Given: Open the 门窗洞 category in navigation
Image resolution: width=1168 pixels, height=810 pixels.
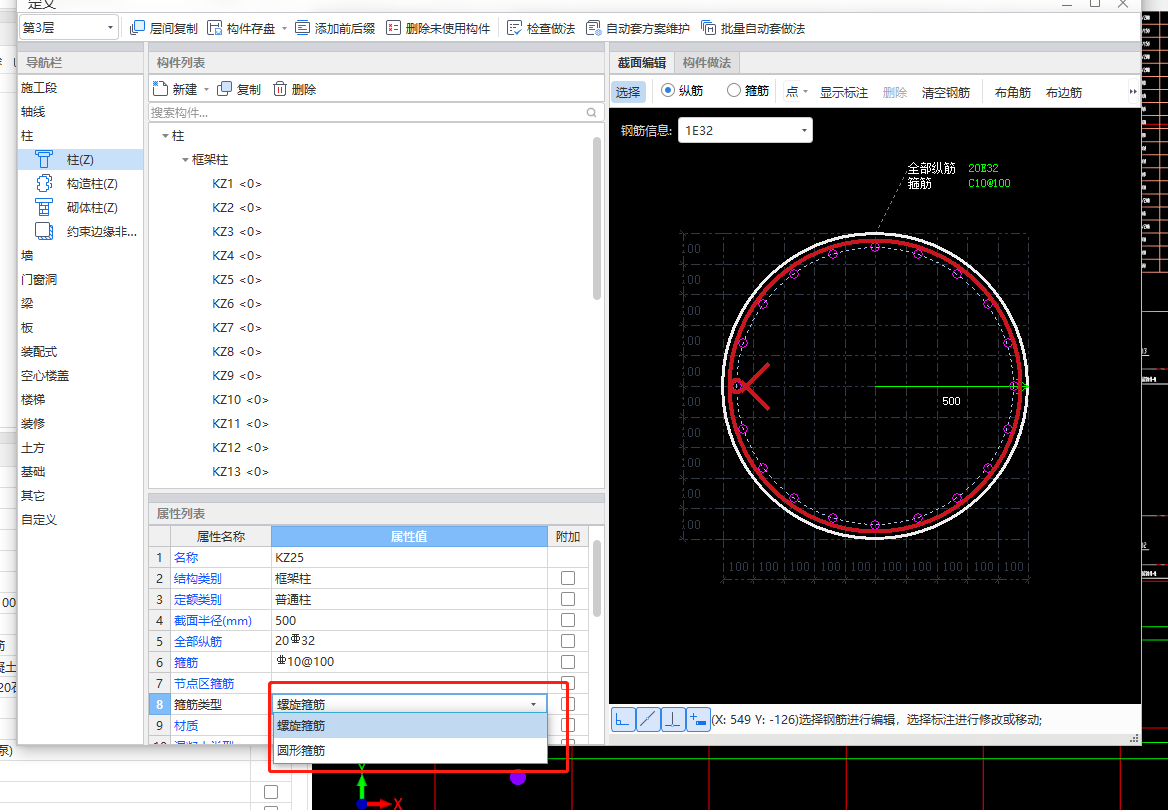Looking at the screenshot, I should (39, 279).
